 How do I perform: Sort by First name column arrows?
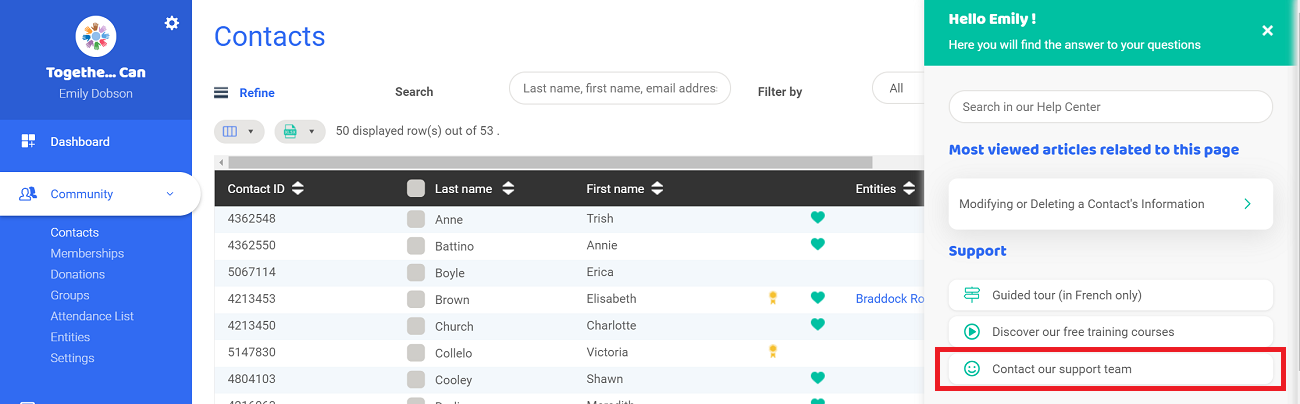657,189
